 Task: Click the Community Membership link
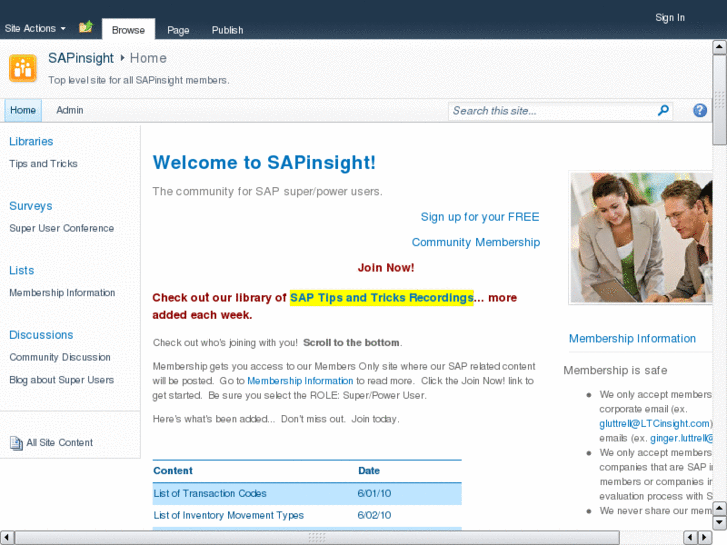476,243
